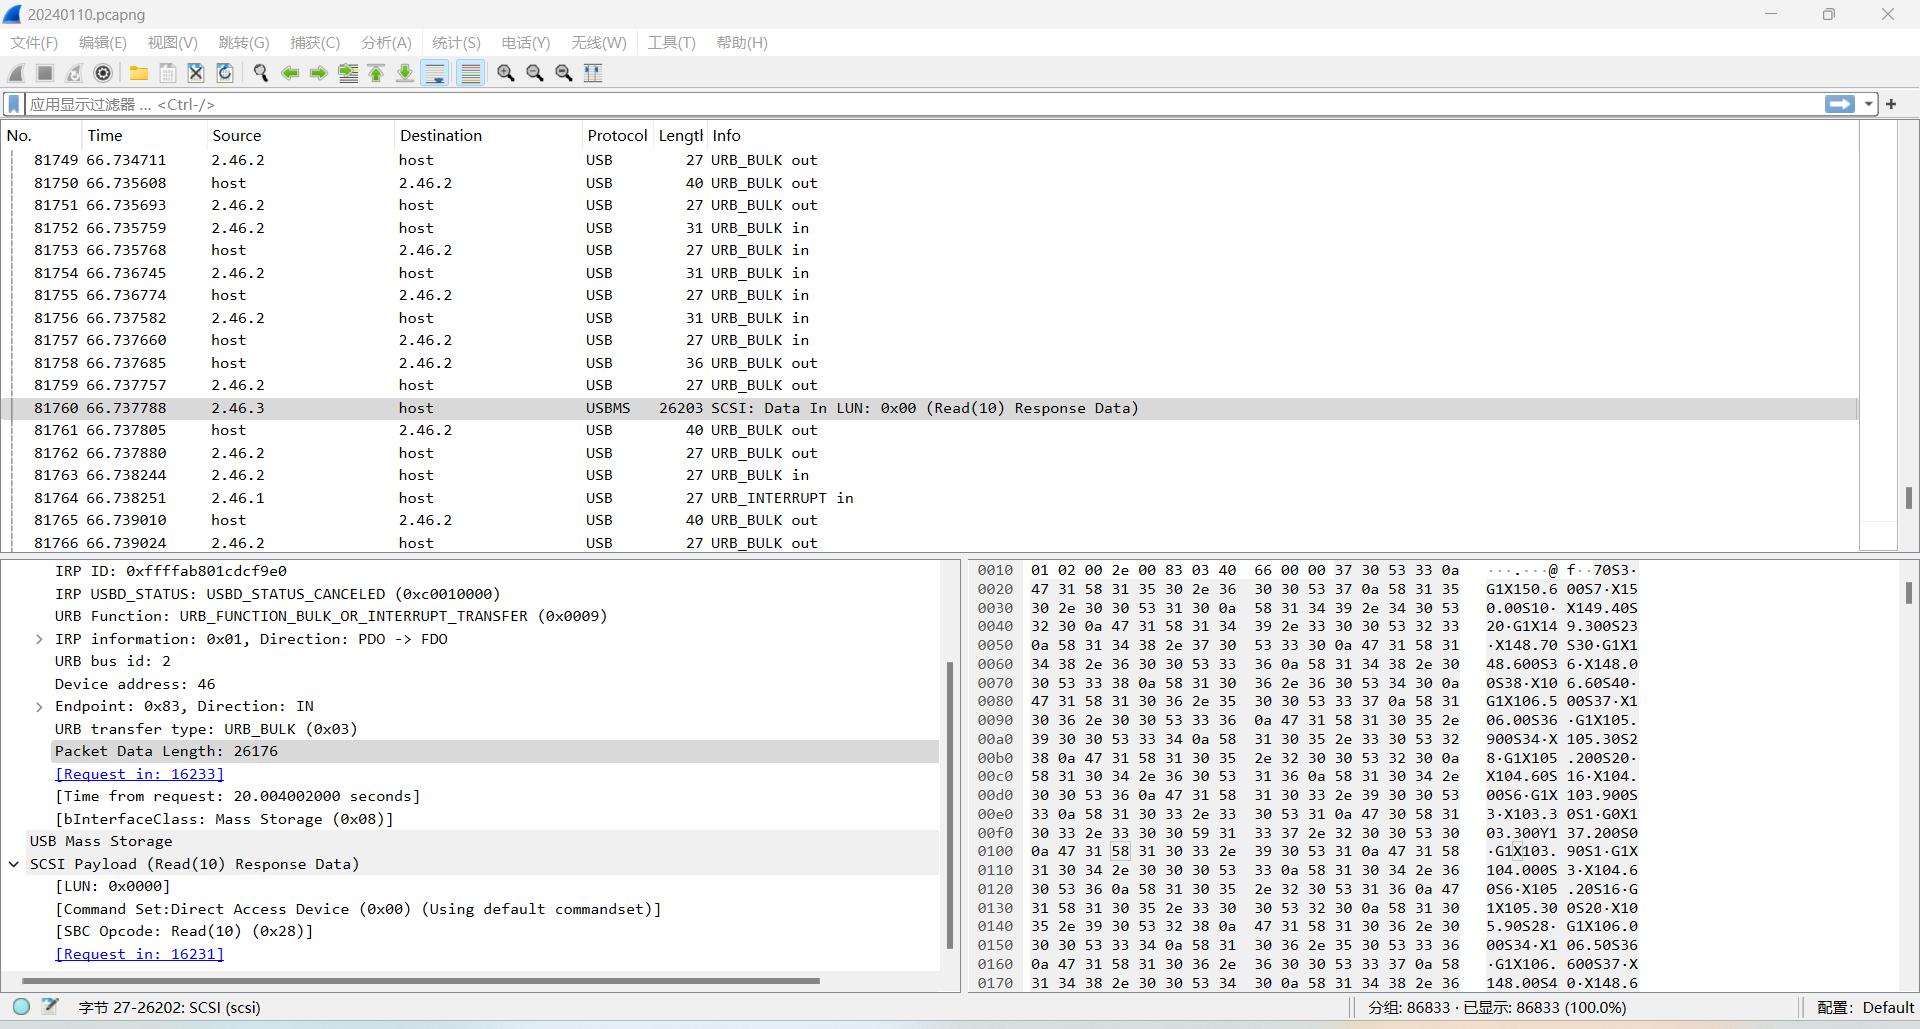The image size is (1920, 1029).
Task: Open the capture options gear icon
Action: pos(103,73)
